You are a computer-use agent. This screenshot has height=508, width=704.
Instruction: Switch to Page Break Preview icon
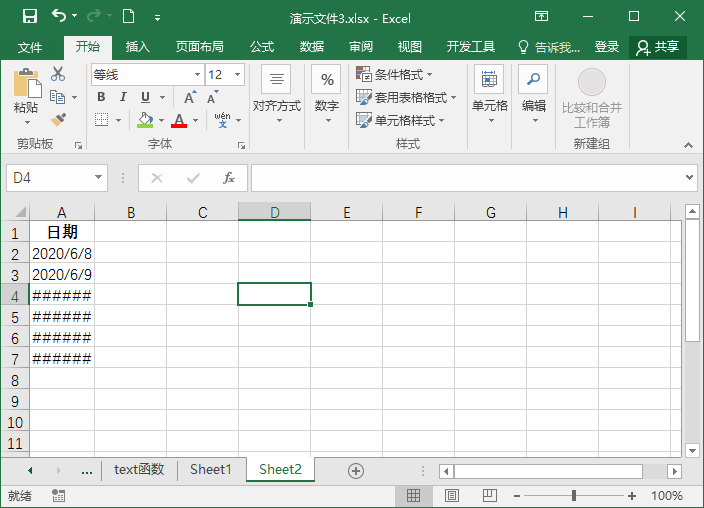pos(489,496)
